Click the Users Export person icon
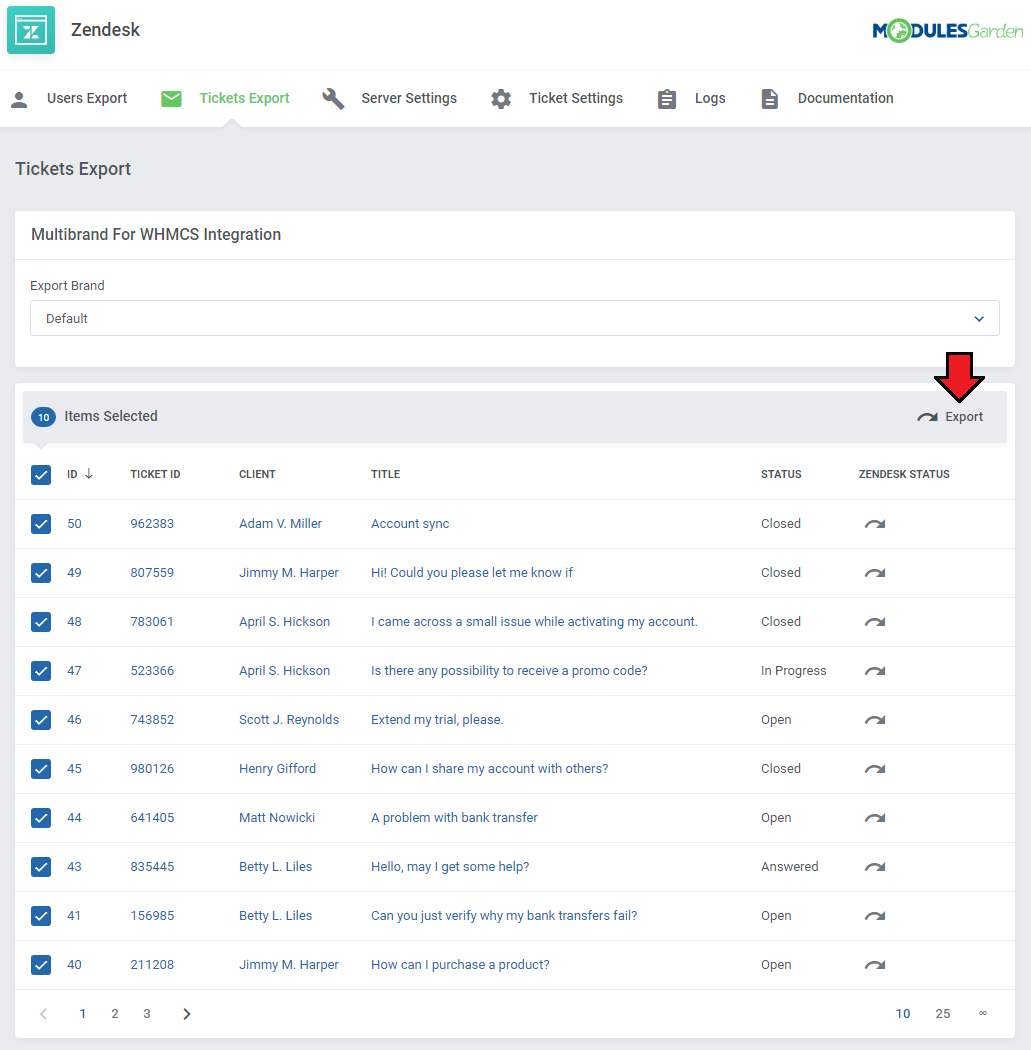 point(19,99)
